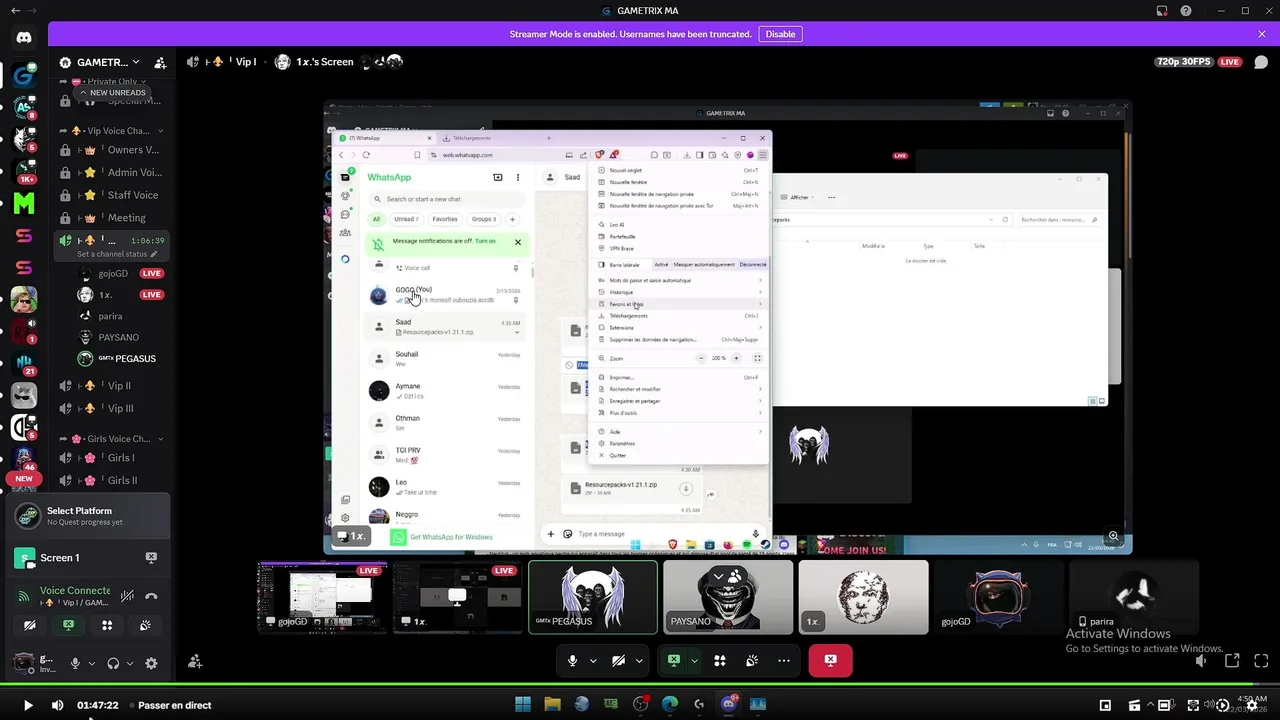1280x720 pixels.
Task: Mute microphone in user panel
Action: [x=75, y=663]
